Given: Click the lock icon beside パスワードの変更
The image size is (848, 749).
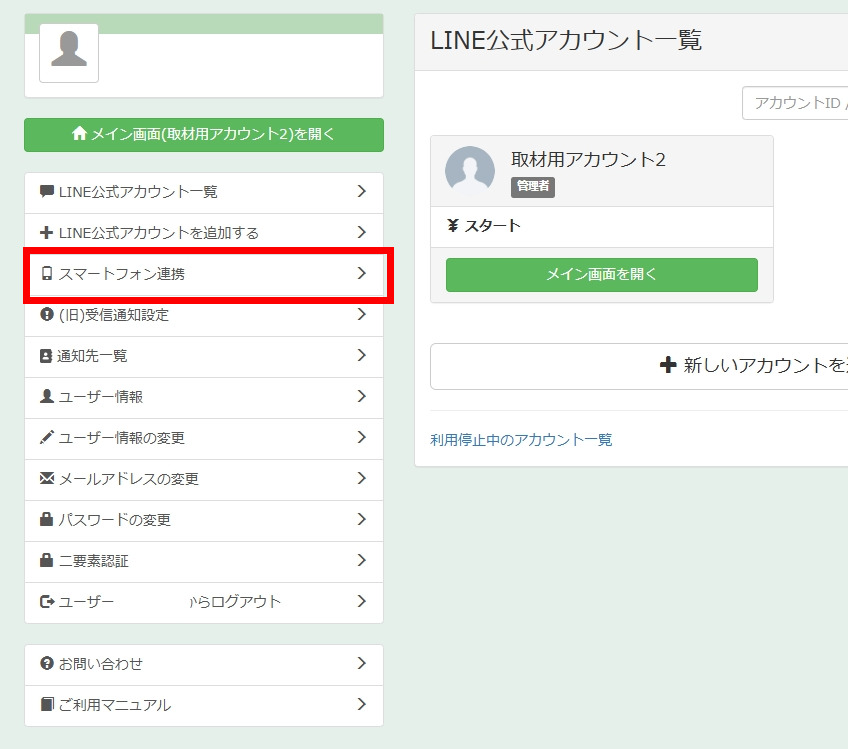Looking at the screenshot, I should click(x=46, y=520).
